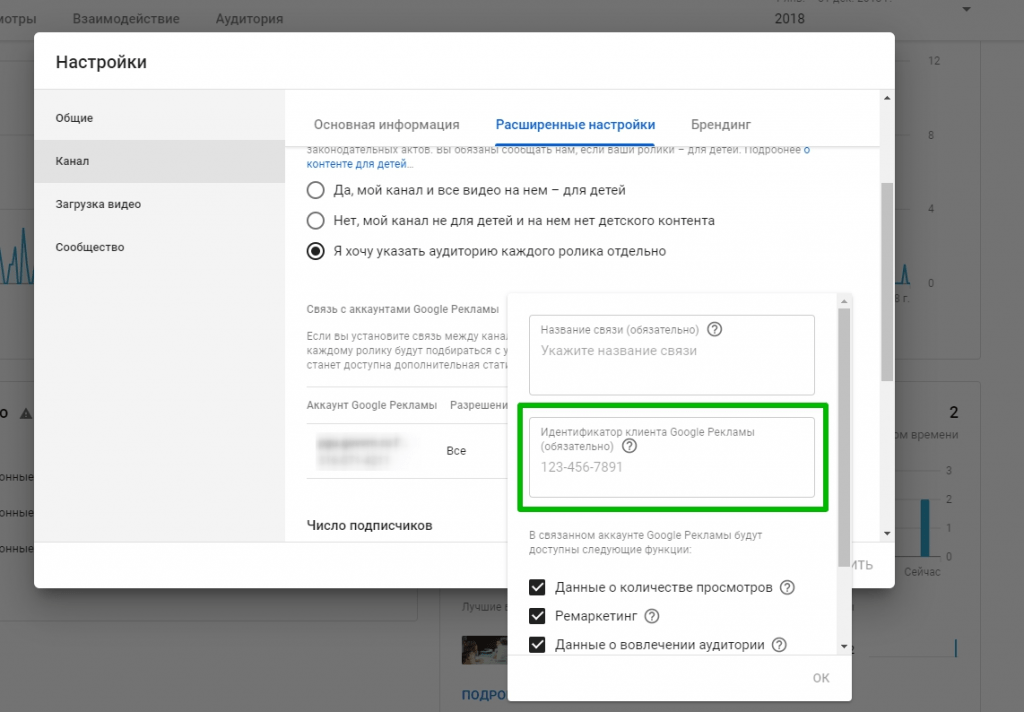Click the settings dialog scroll up arrow
Image resolution: width=1024 pixels, height=712 pixels.
click(887, 98)
